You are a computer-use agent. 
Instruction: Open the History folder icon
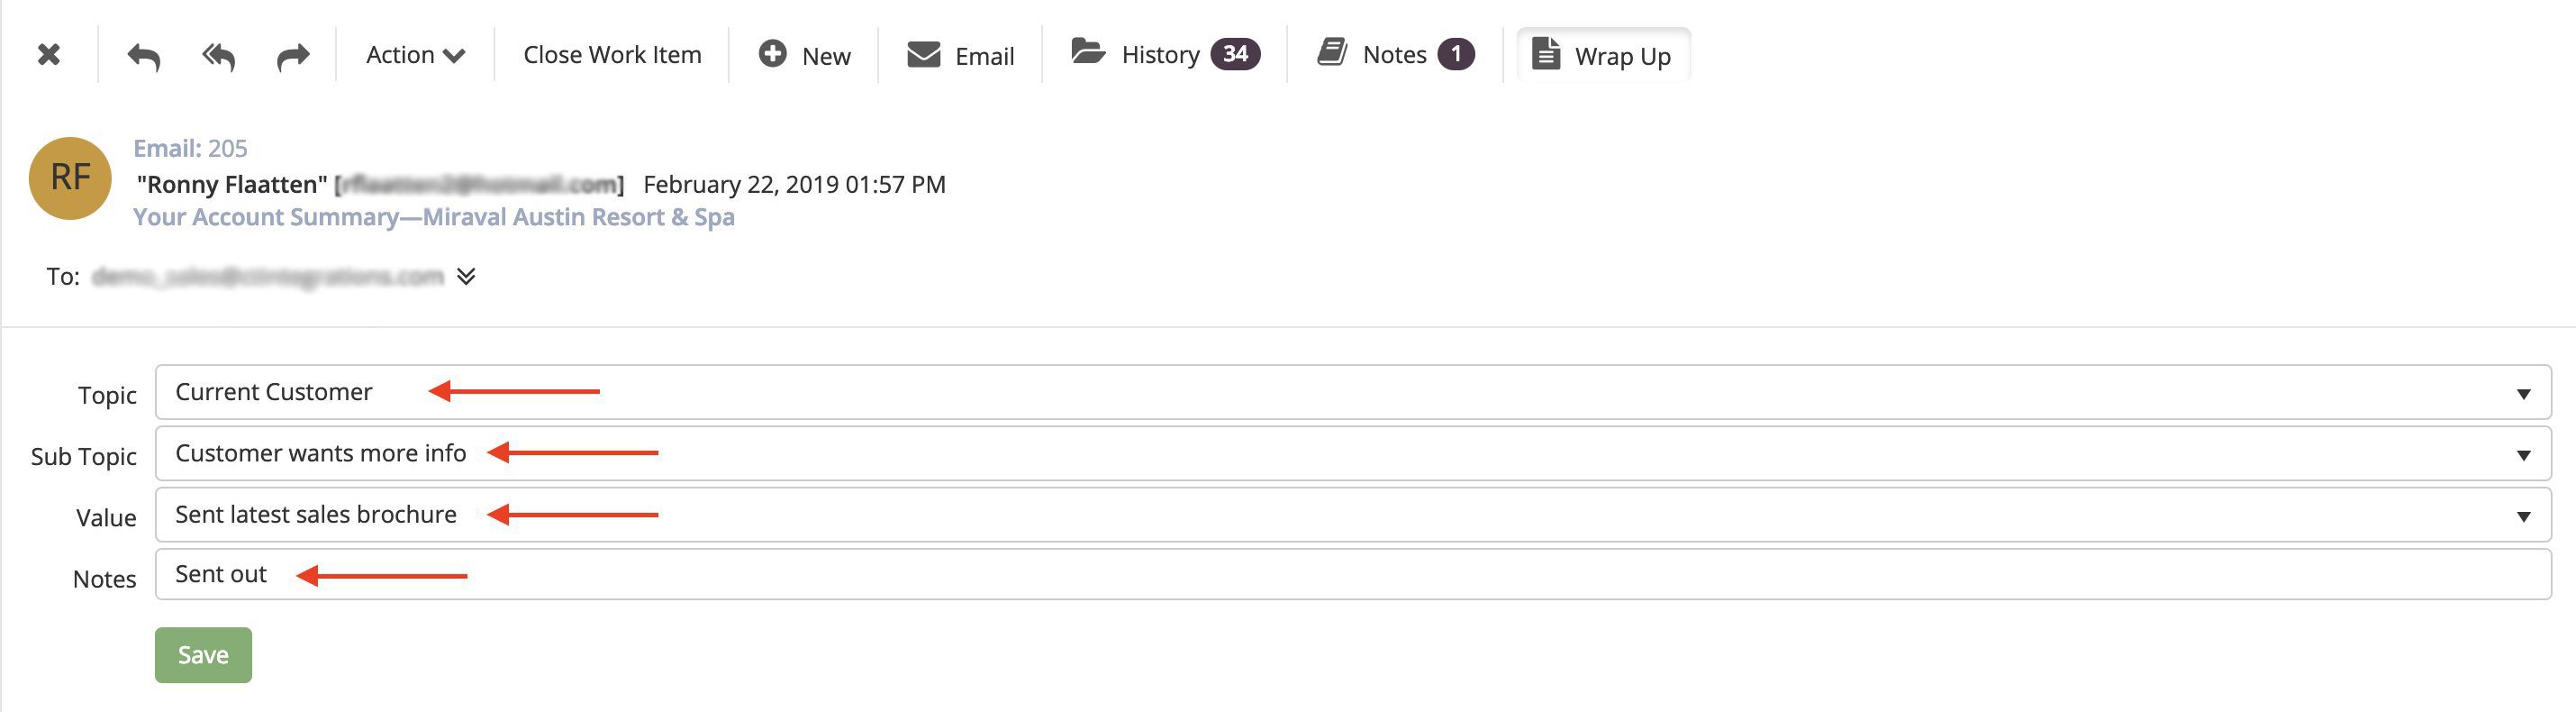point(1088,52)
